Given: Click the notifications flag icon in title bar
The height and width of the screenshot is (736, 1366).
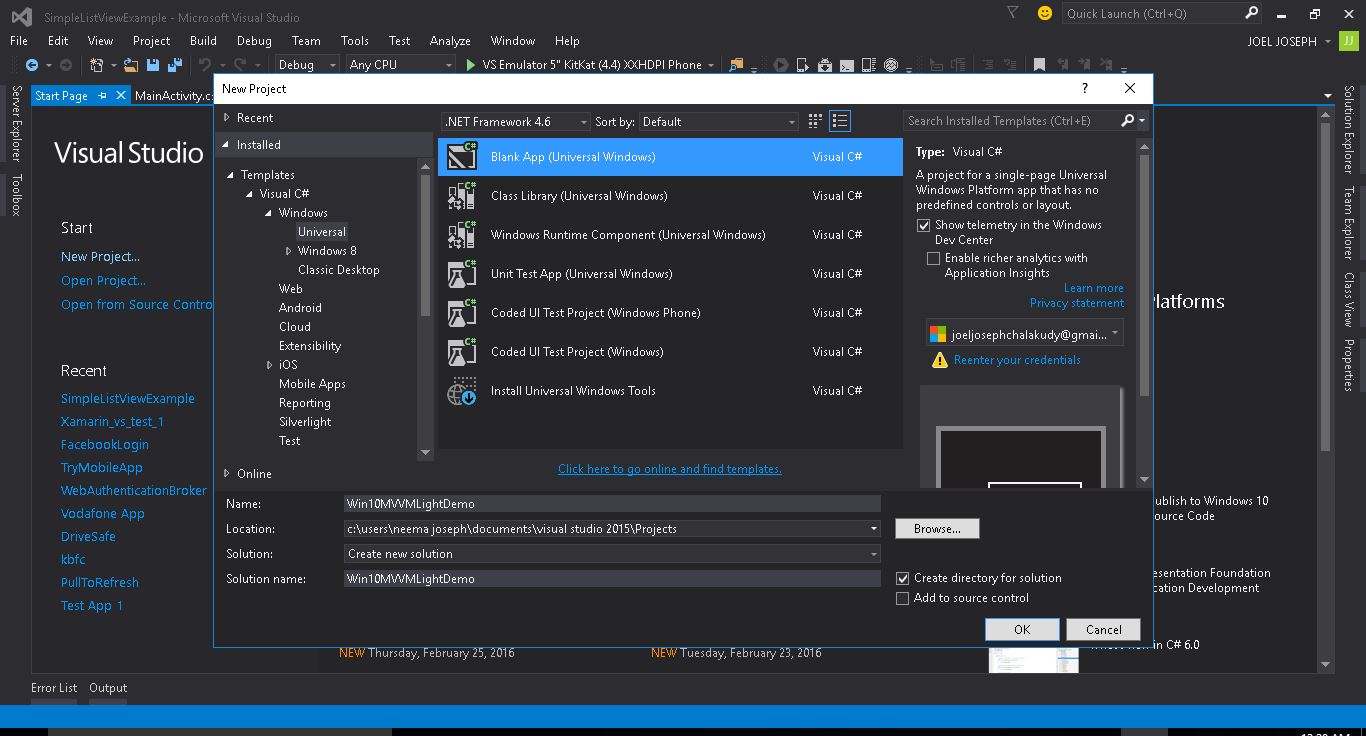Looking at the screenshot, I should tap(1013, 13).
